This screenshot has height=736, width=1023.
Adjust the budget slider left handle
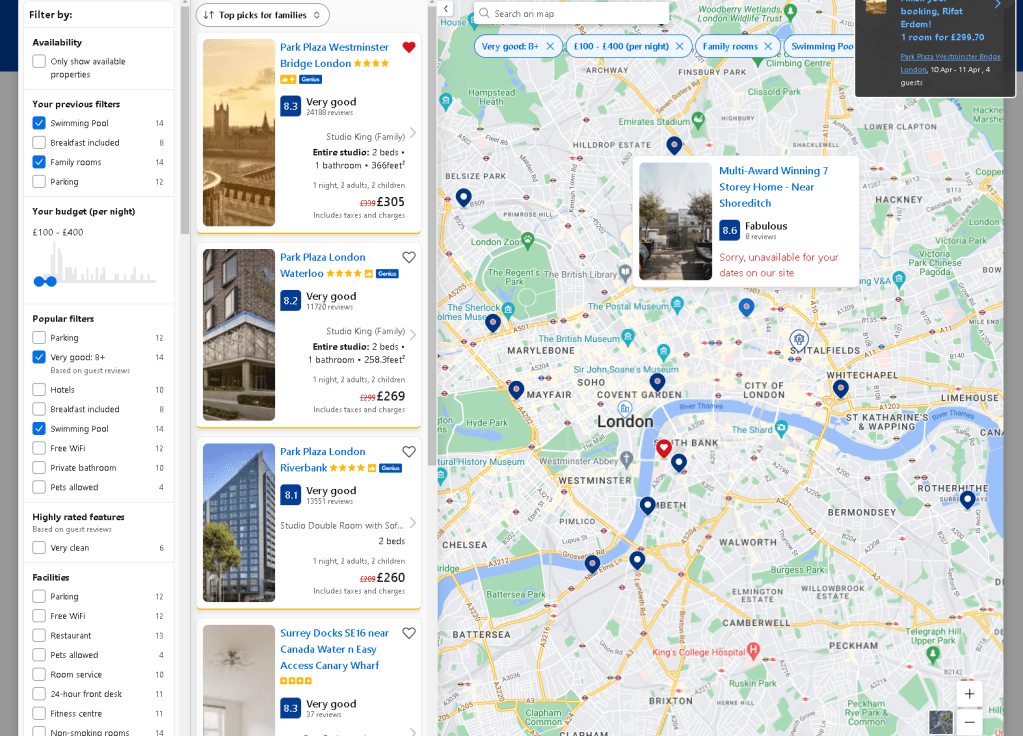39,281
